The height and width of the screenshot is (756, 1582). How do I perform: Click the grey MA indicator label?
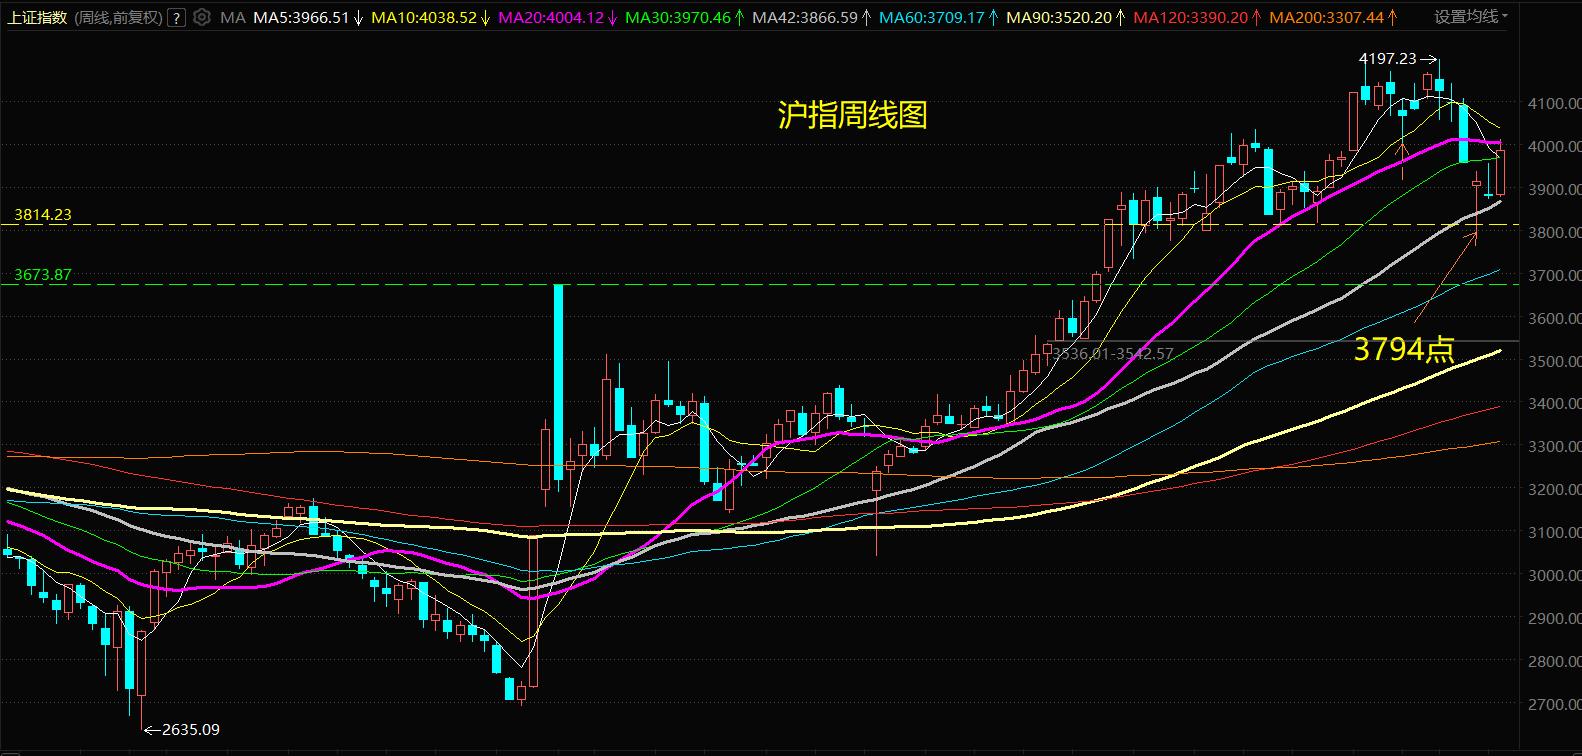click(232, 17)
